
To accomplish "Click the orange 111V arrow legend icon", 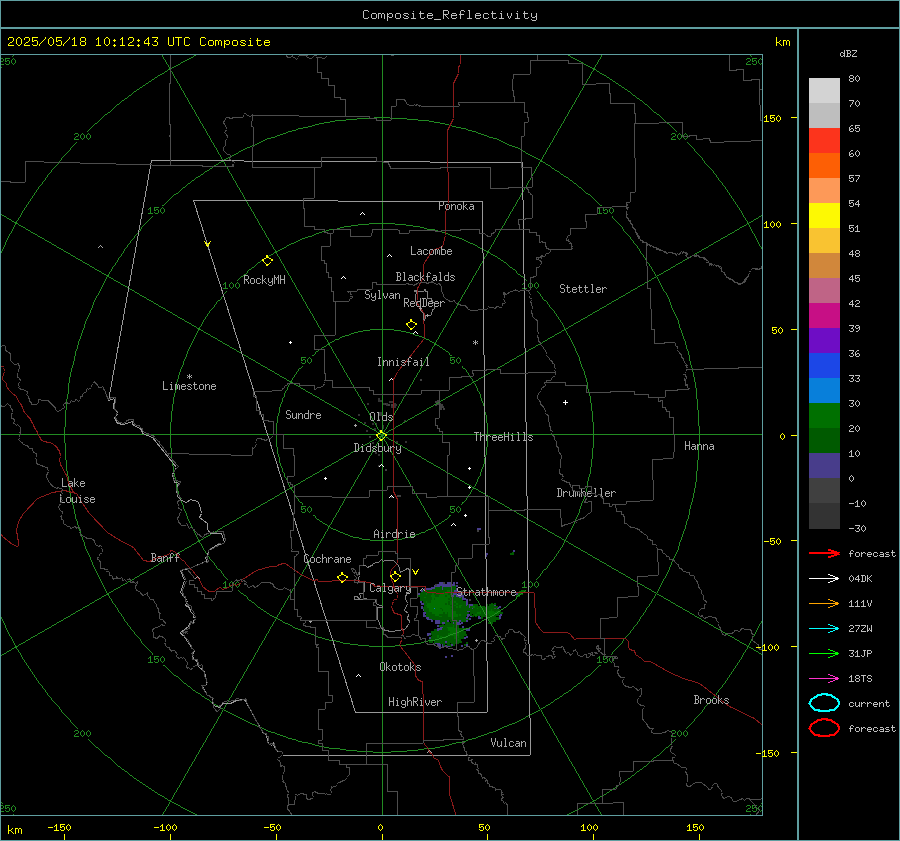I will [x=824, y=603].
